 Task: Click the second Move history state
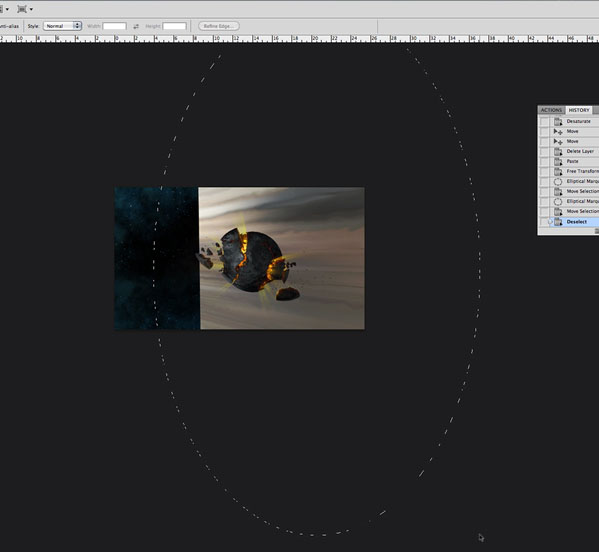[574, 141]
